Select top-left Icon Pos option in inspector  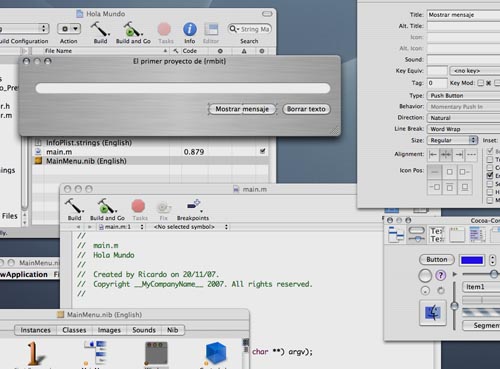coord(434,172)
